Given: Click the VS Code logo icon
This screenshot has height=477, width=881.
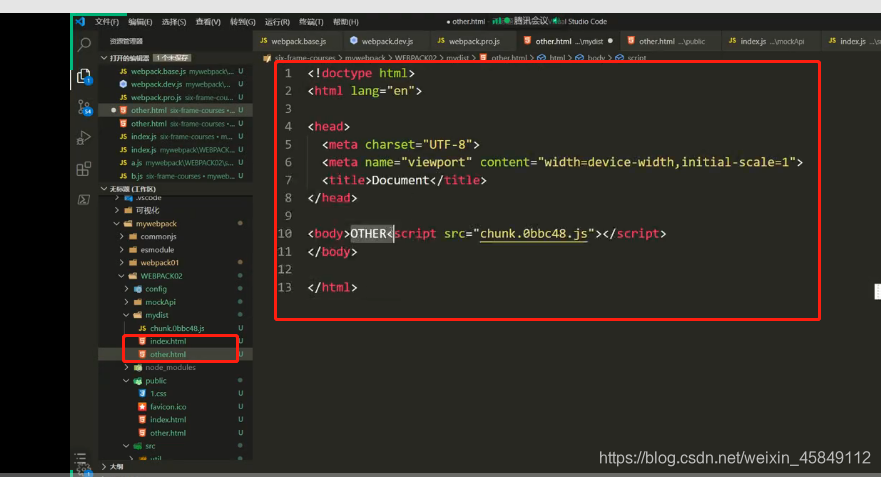Looking at the screenshot, I should click(80, 21).
